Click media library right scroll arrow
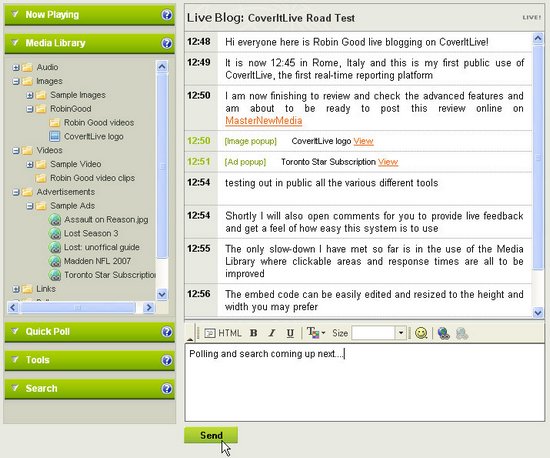Image resolution: width=550 pixels, height=458 pixels. click(x=149, y=308)
